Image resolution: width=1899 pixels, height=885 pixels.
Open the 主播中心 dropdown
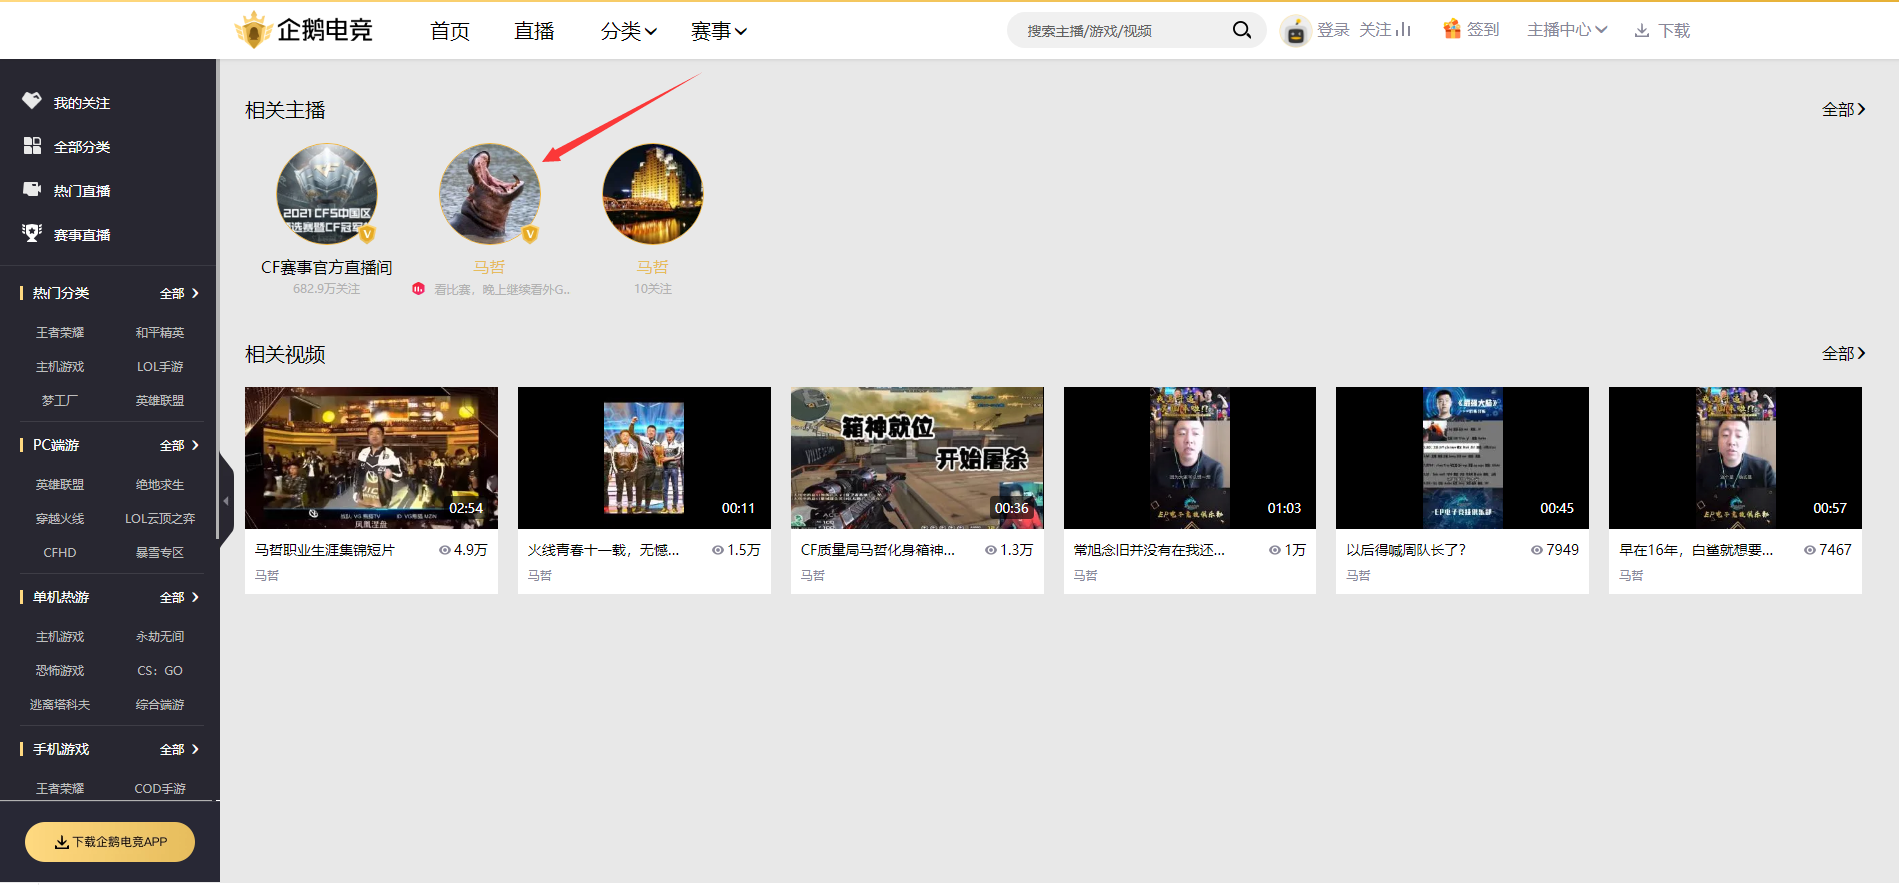point(1567,30)
